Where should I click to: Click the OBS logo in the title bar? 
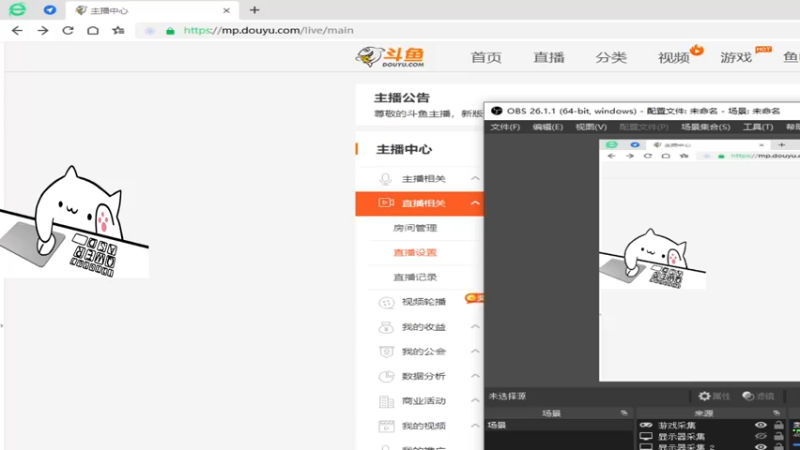point(496,111)
